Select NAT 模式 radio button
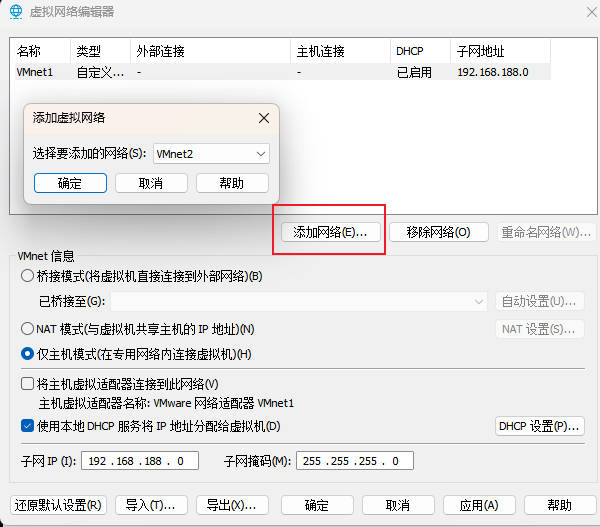Screen dimensions: 600x527 click(x=27, y=329)
